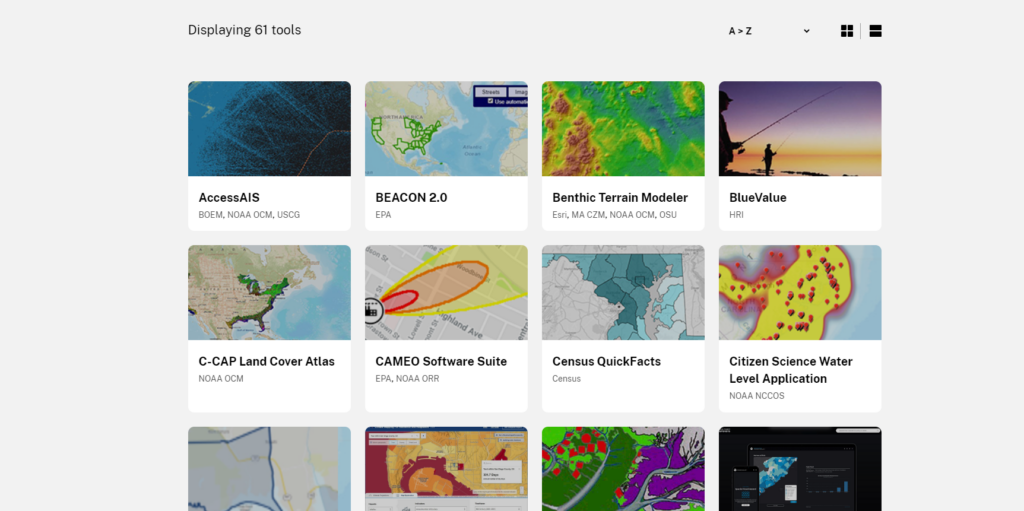Viewport: 1024px width, 511px height.
Task: Click 'Census' text under Census QuickFacts
Action: click(x=566, y=379)
